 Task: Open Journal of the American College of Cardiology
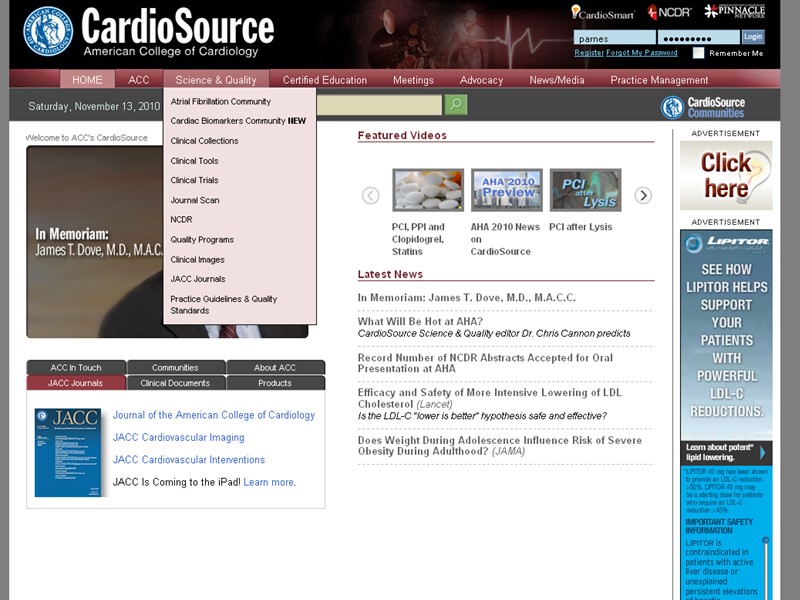click(214, 415)
